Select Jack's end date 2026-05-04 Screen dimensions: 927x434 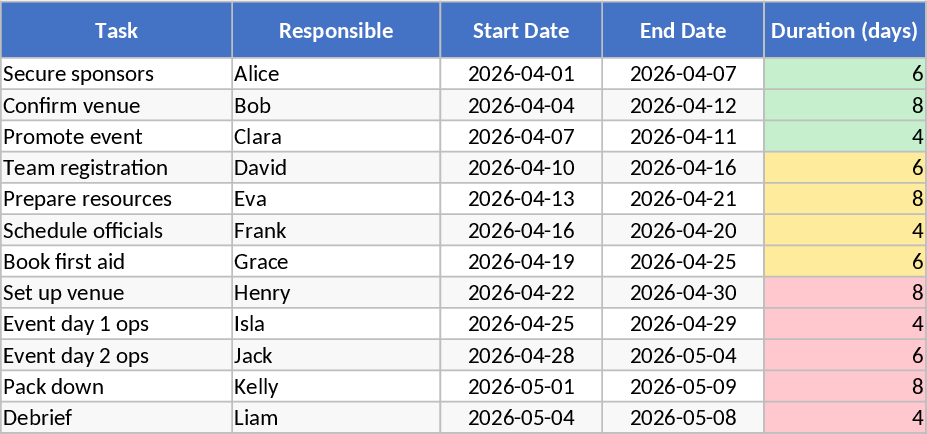pos(683,356)
